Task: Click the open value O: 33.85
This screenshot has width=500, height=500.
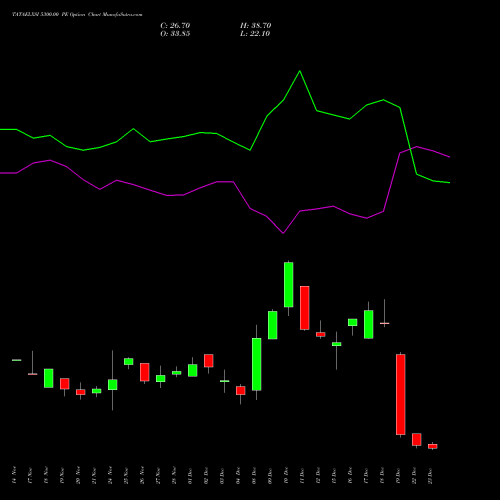Action: (175, 34)
